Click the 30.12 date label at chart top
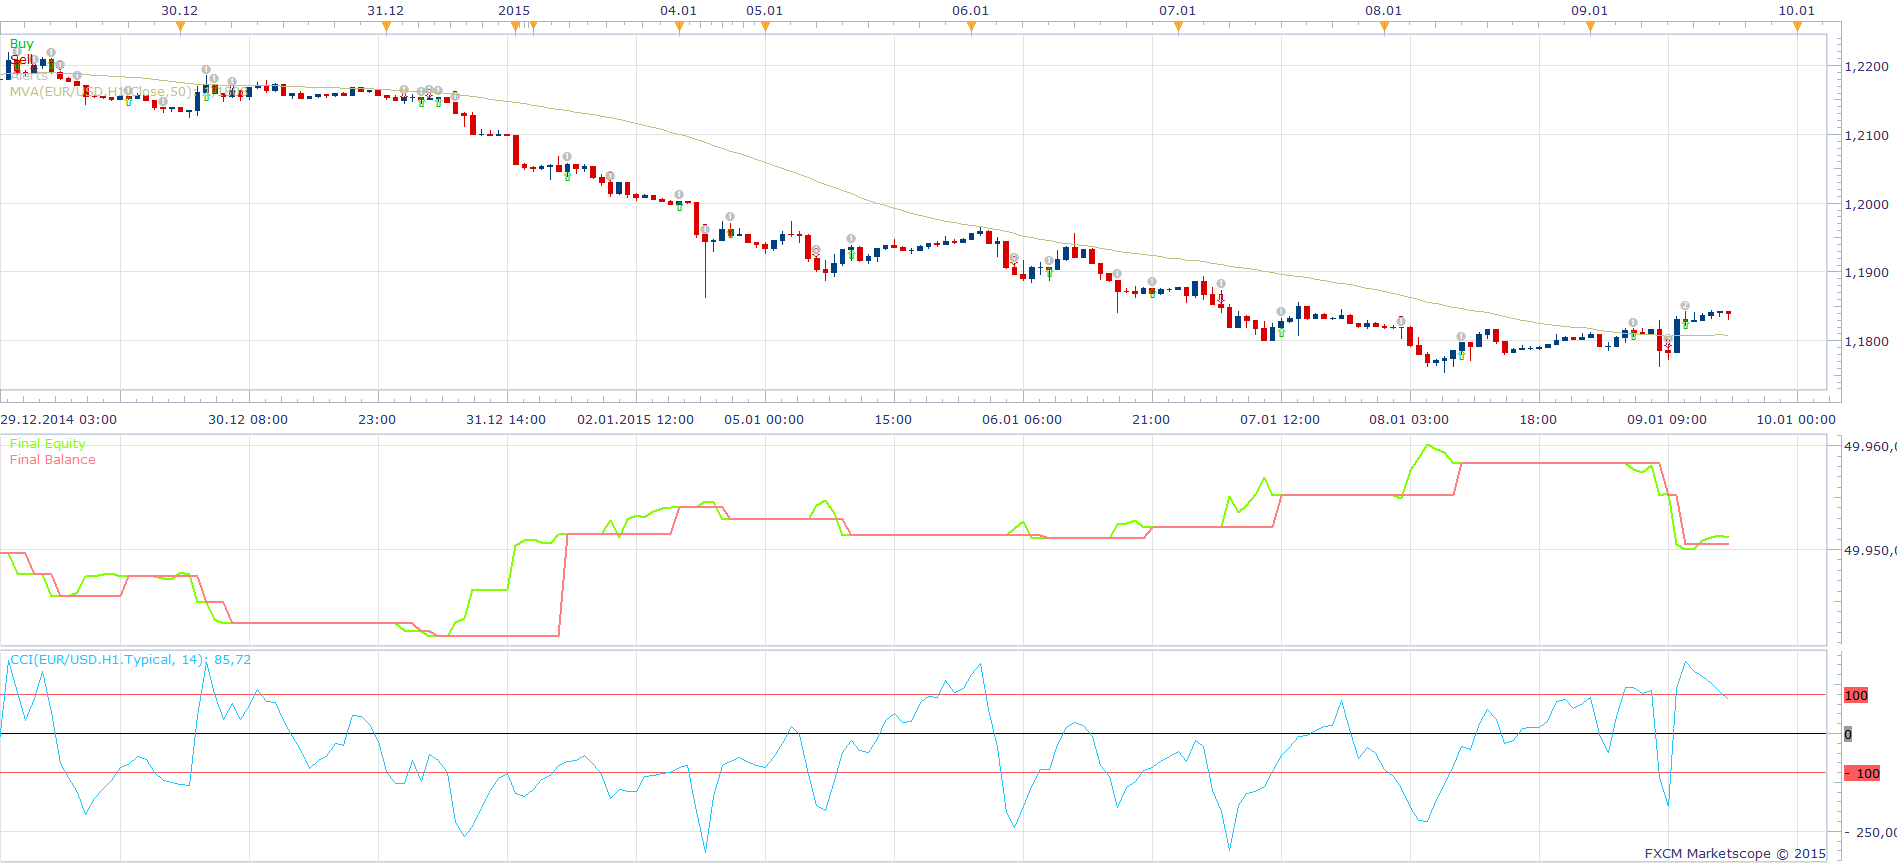1899x864 pixels. click(180, 11)
